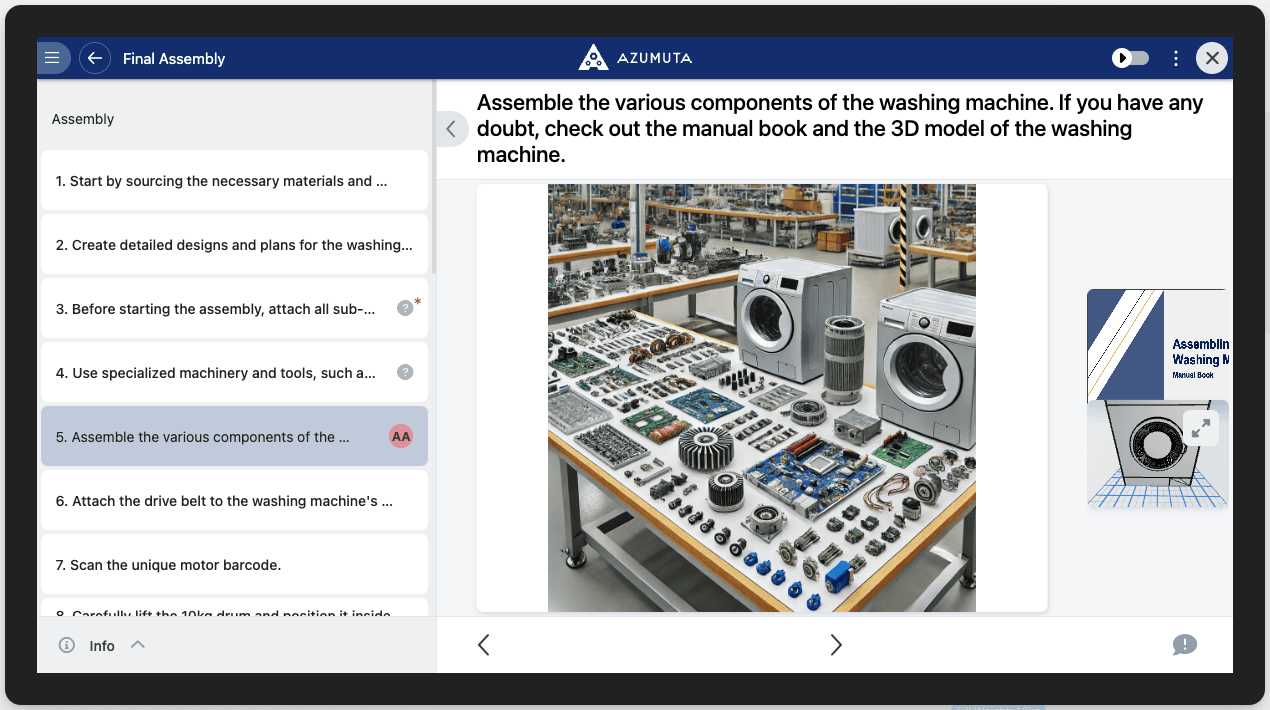Expand the 3D model to fullscreen
The height and width of the screenshot is (710, 1270).
point(1200,428)
